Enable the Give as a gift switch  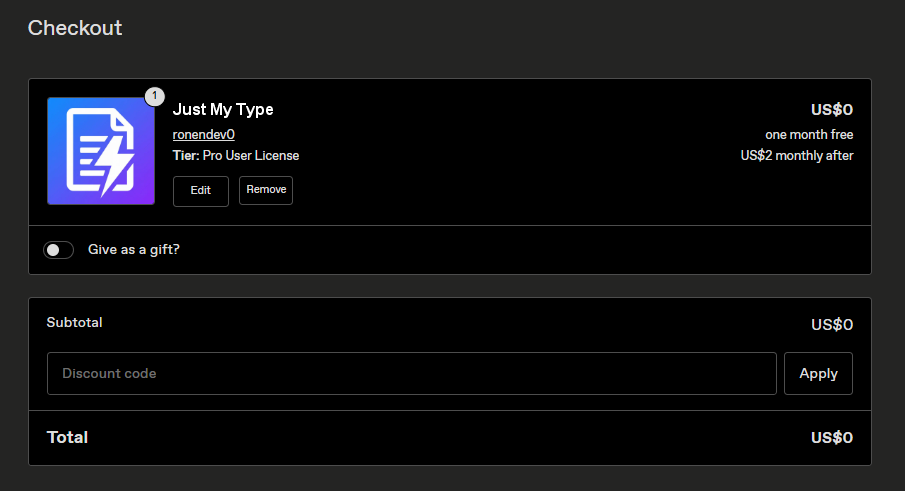tap(59, 250)
